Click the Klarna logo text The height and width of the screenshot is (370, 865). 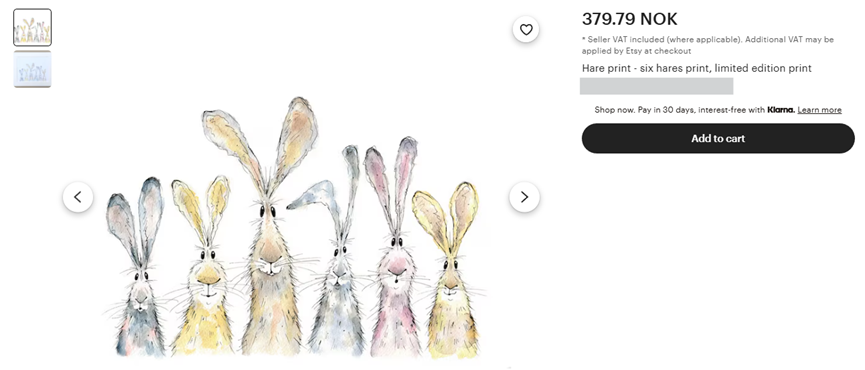coord(781,110)
